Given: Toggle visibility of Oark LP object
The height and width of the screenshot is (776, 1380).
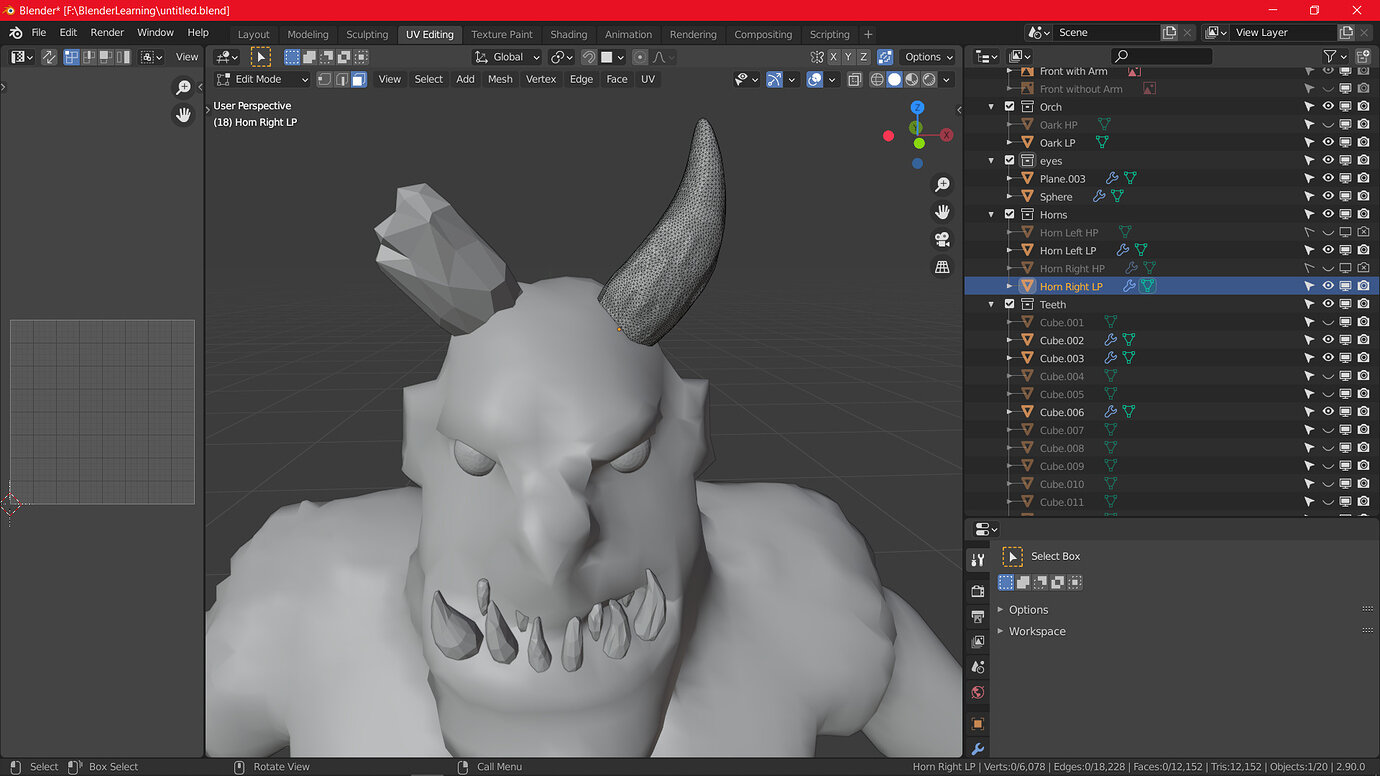Looking at the screenshot, I should point(1328,142).
